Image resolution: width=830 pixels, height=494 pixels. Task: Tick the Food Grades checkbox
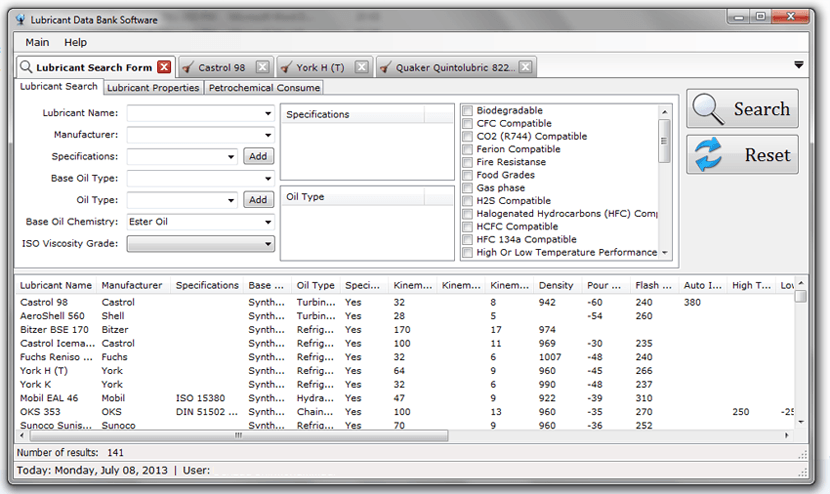click(x=467, y=175)
